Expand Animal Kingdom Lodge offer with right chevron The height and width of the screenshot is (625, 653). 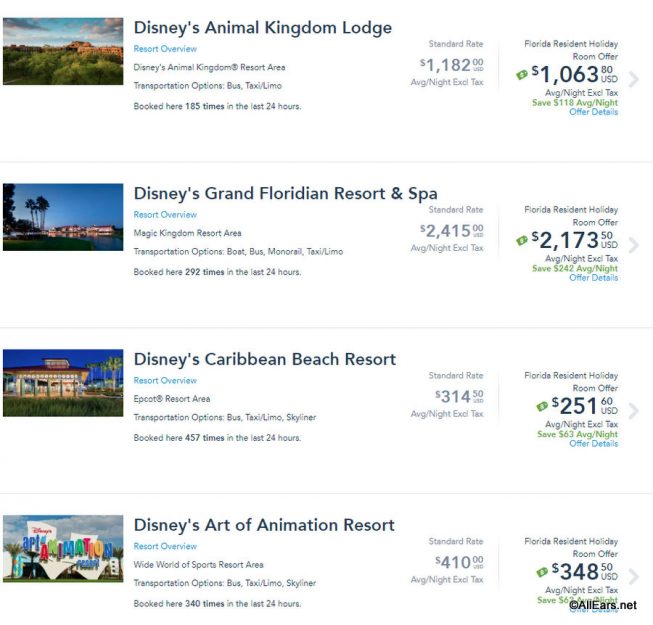pyautogui.click(x=633, y=79)
